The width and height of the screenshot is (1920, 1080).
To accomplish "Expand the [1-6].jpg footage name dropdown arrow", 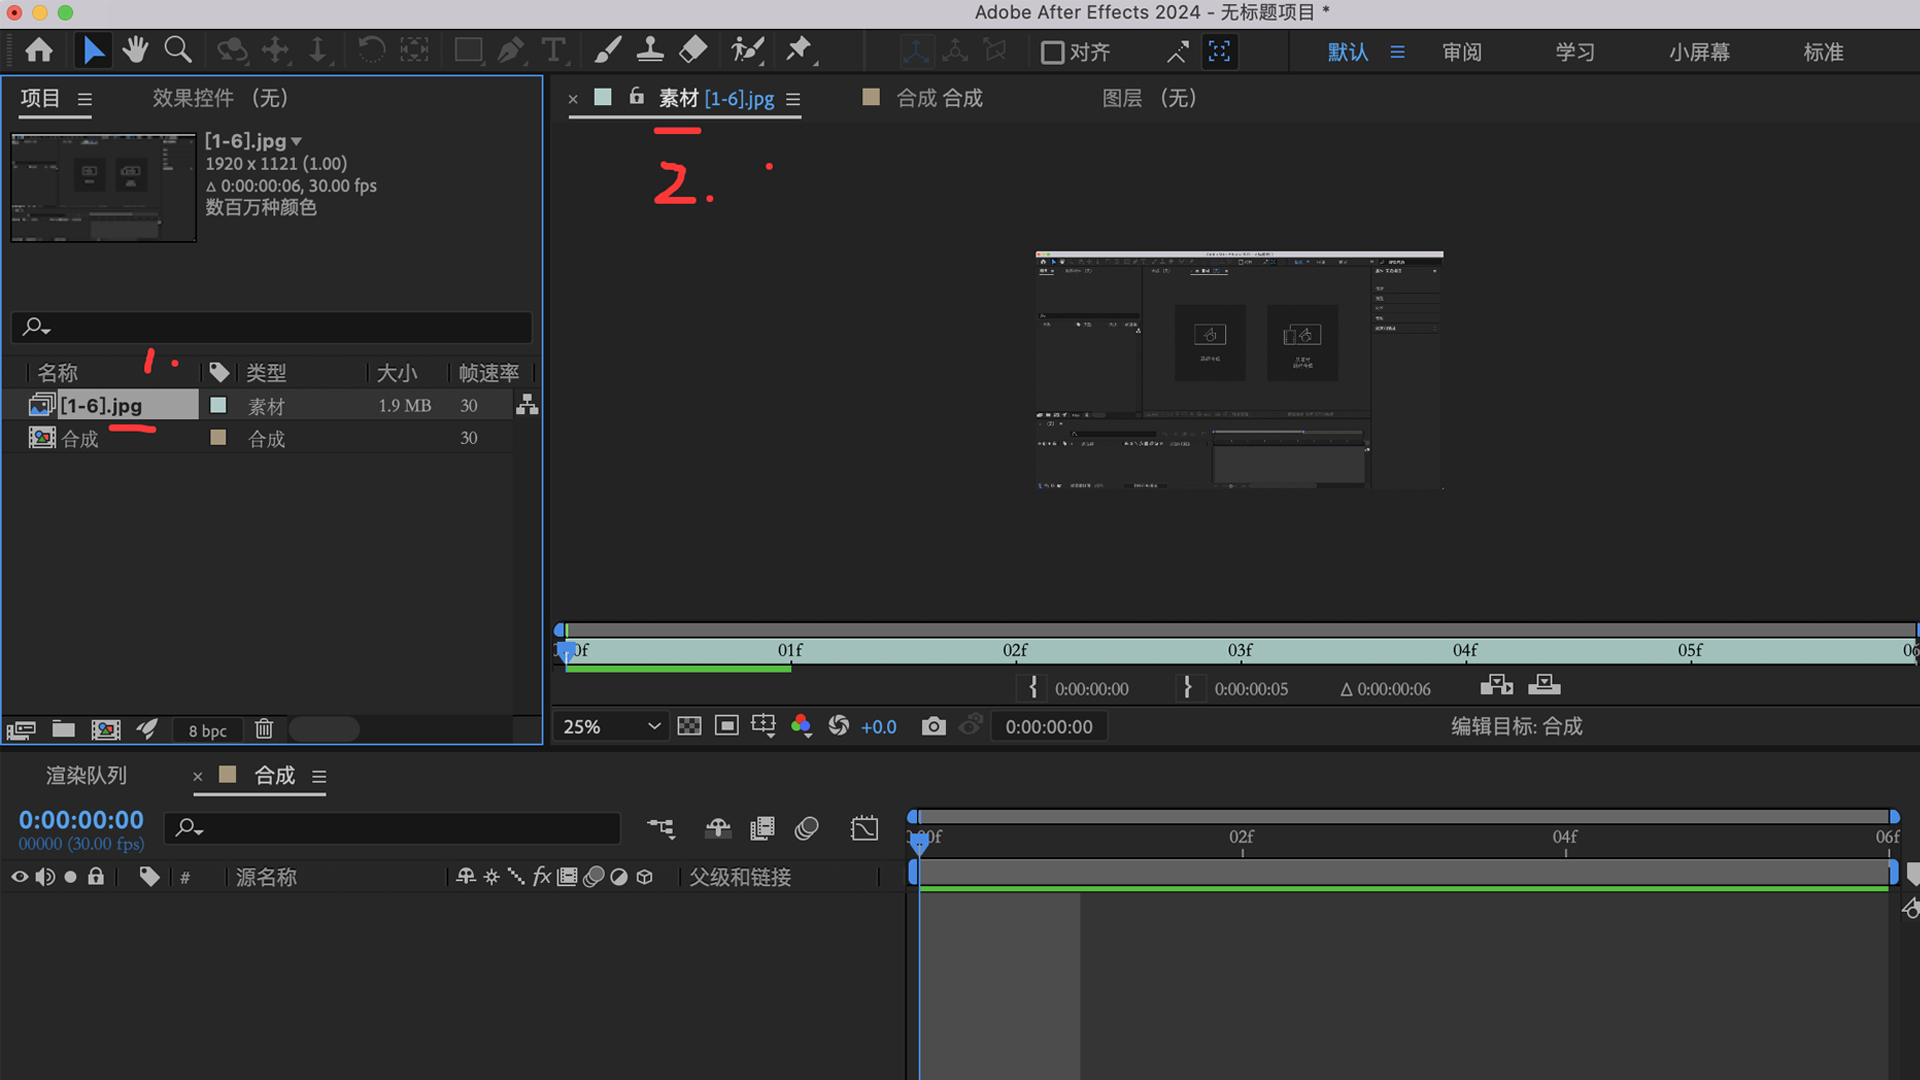I will pos(296,142).
